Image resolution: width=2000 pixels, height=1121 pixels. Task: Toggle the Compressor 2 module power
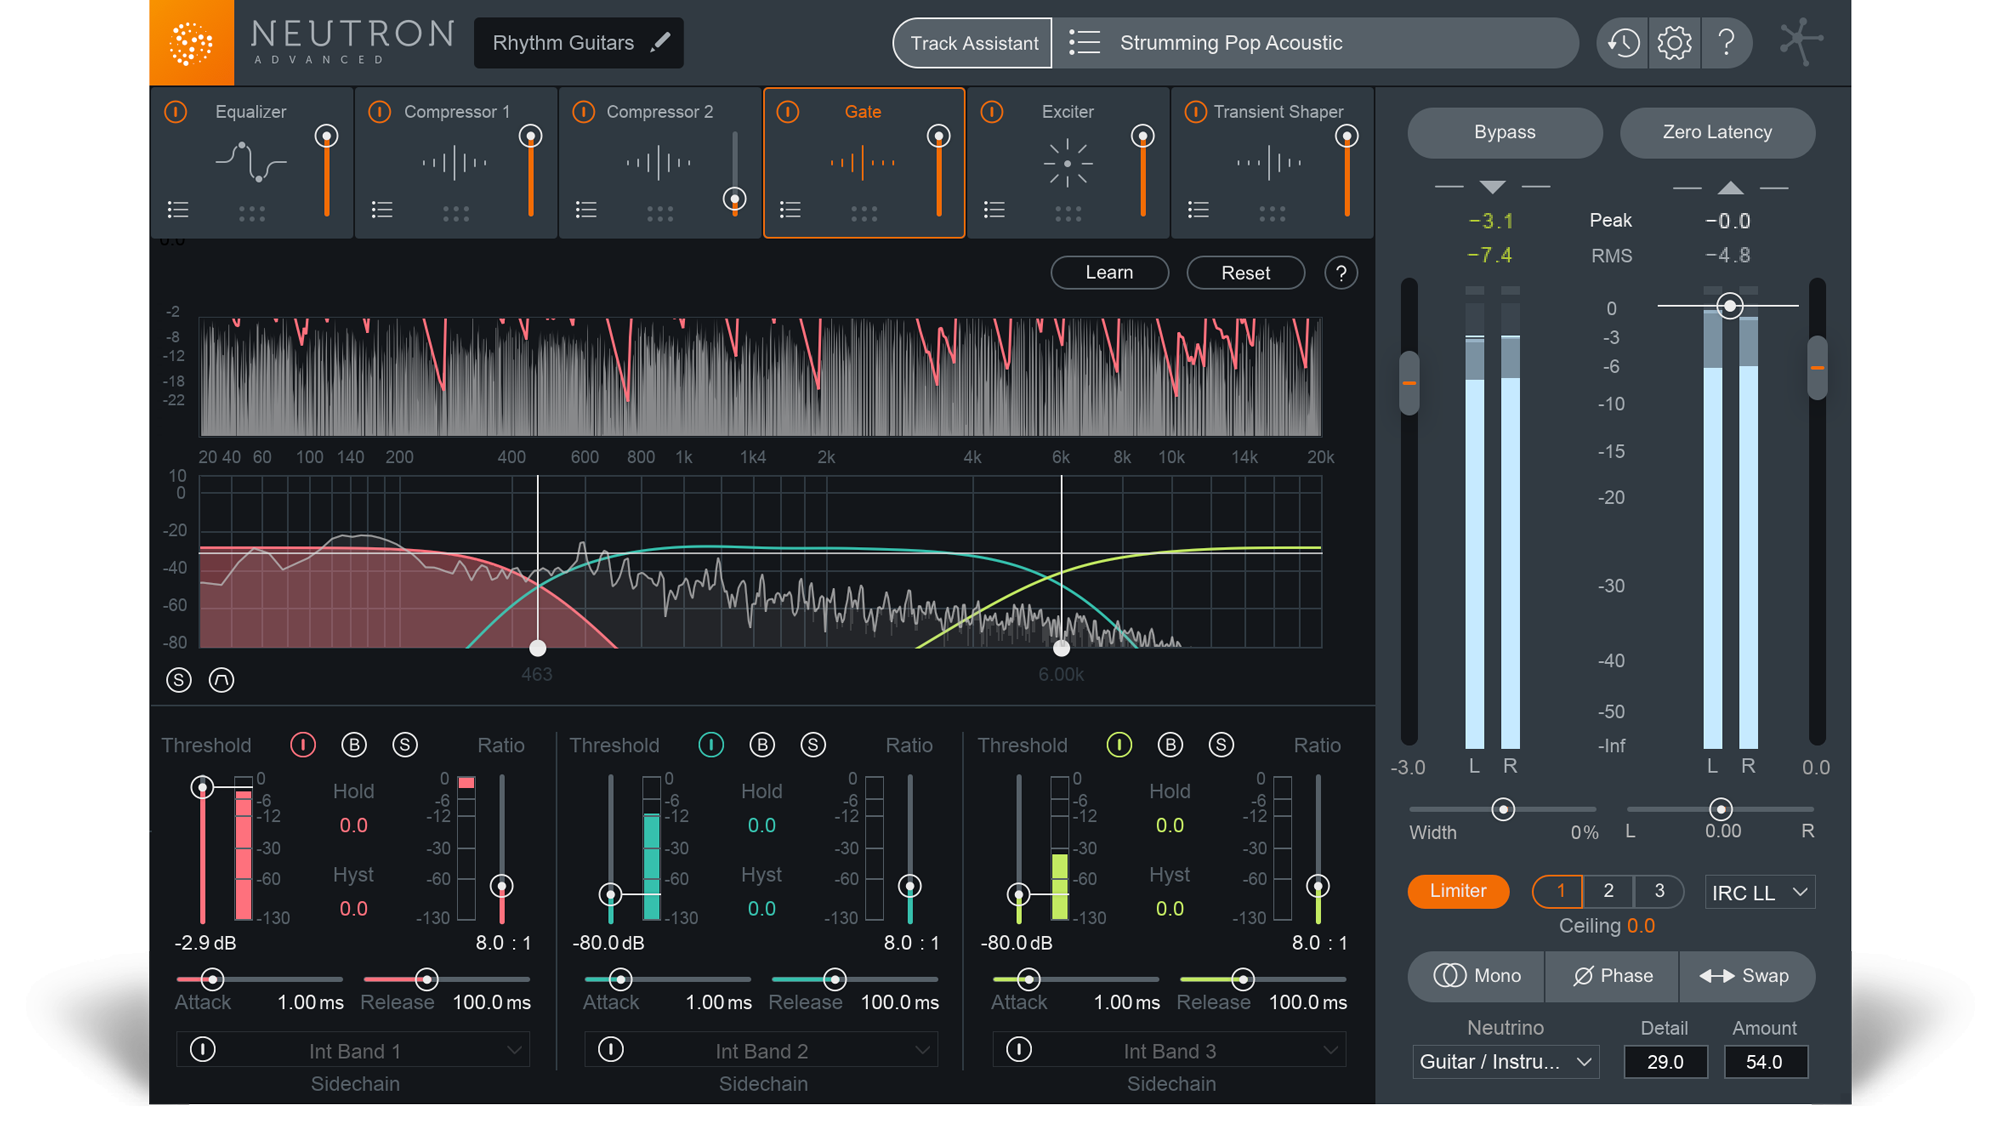(x=584, y=112)
